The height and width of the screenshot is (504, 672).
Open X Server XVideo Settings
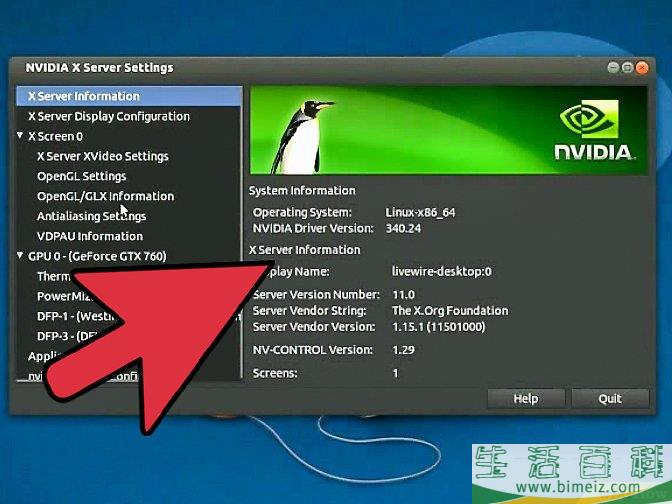pos(103,156)
